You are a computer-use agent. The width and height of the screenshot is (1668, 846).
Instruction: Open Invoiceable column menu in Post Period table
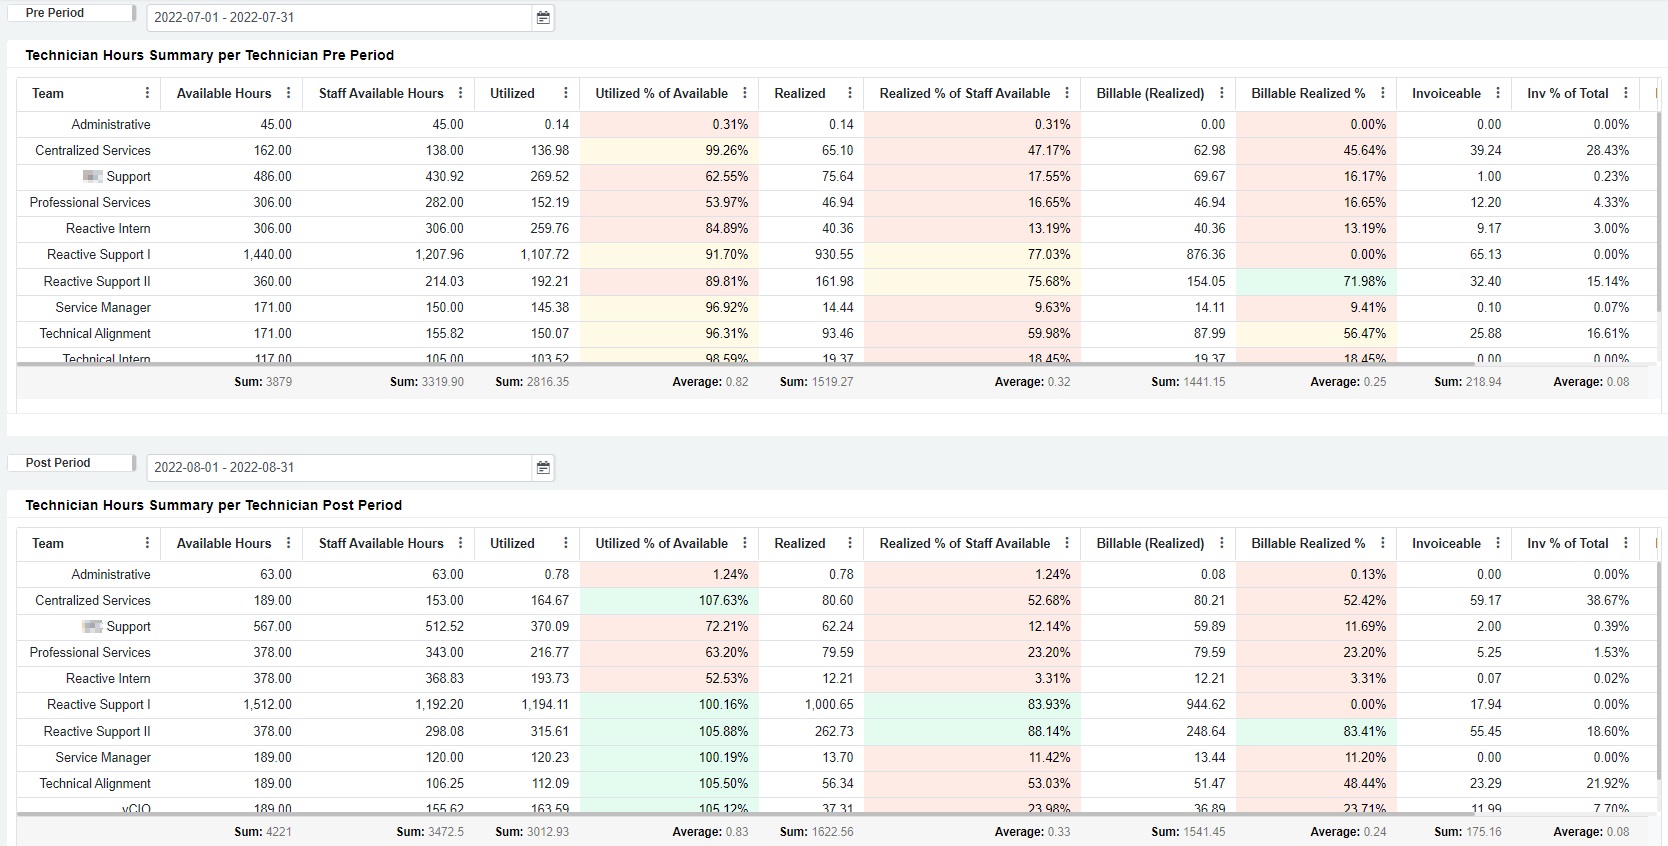pyautogui.click(x=1498, y=543)
